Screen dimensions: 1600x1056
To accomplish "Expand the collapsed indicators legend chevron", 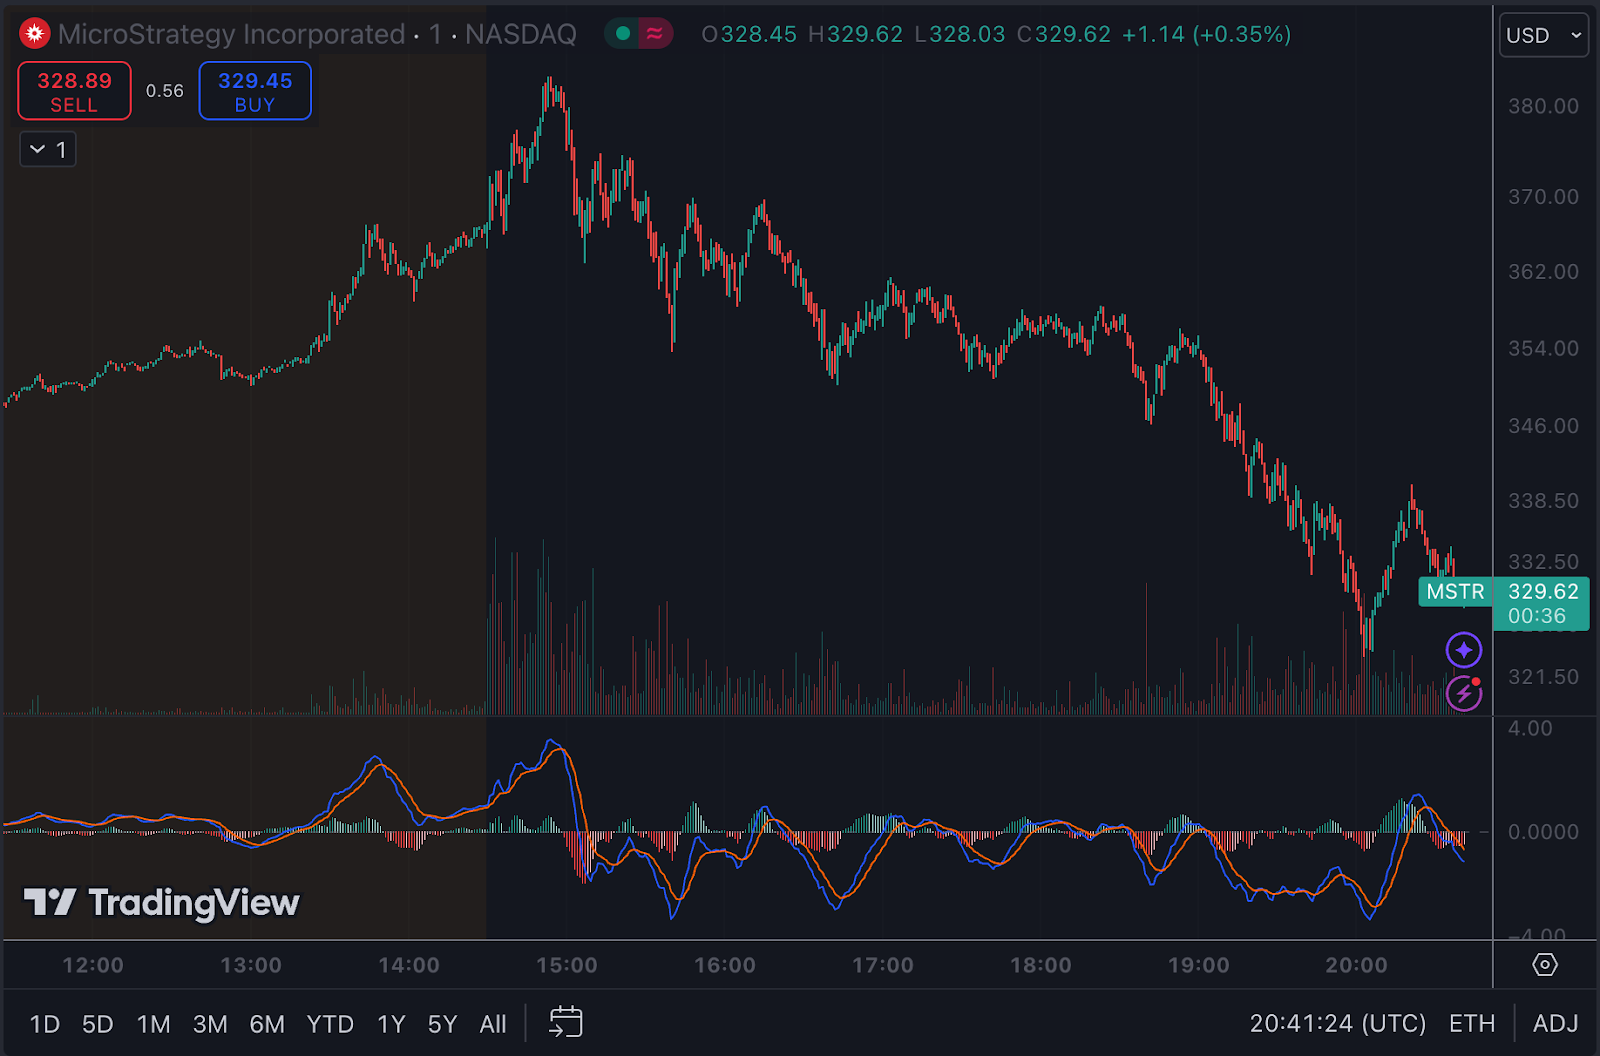I will click(48, 150).
